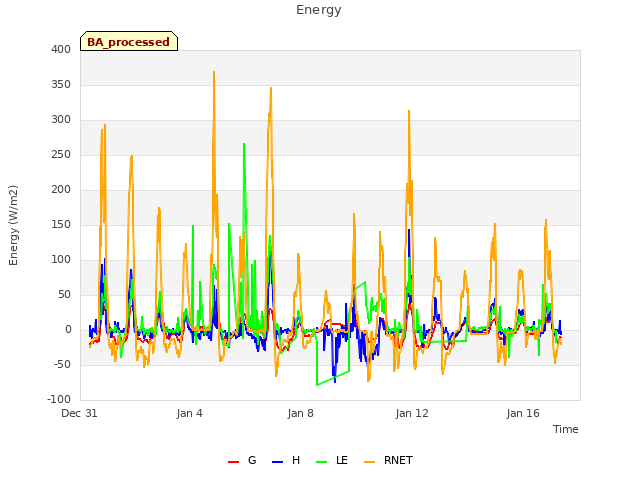
Task: Click the -100 y-axis tick label
Action: pos(59,399)
